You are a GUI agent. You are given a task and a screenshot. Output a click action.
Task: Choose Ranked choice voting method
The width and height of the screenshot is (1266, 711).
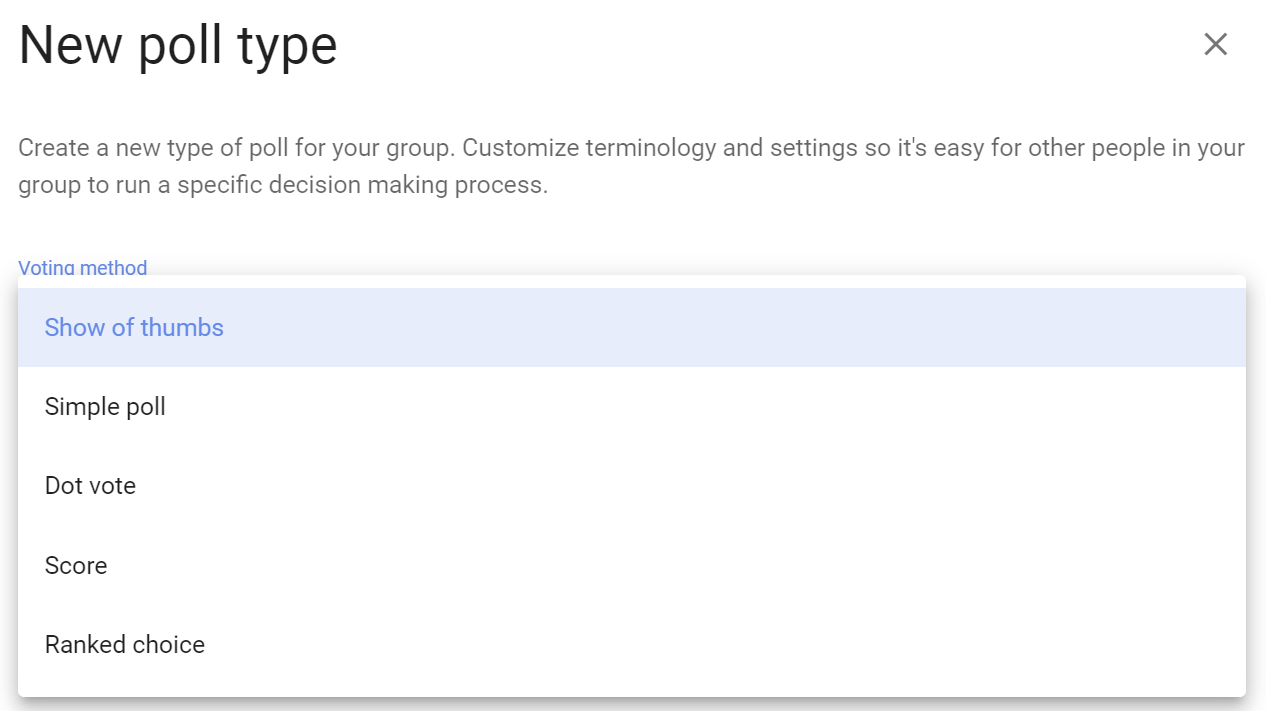632,644
